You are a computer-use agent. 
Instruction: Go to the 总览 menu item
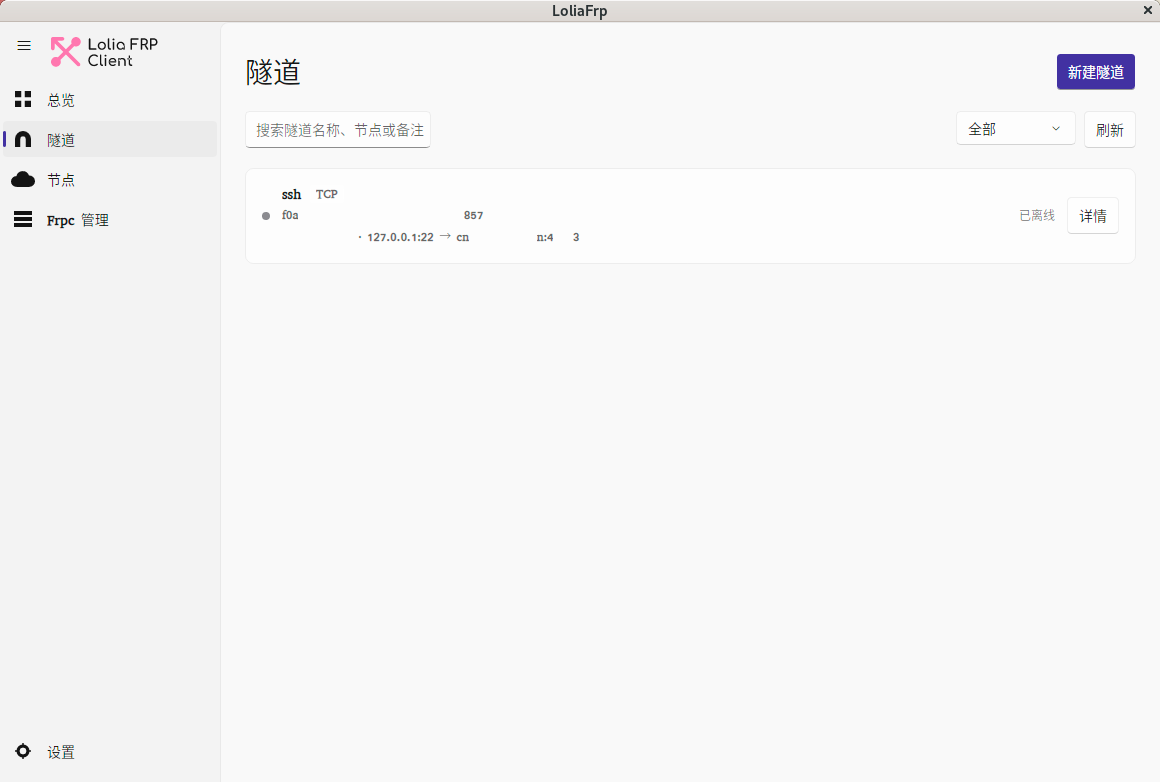pyautogui.click(x=110, y=99)
